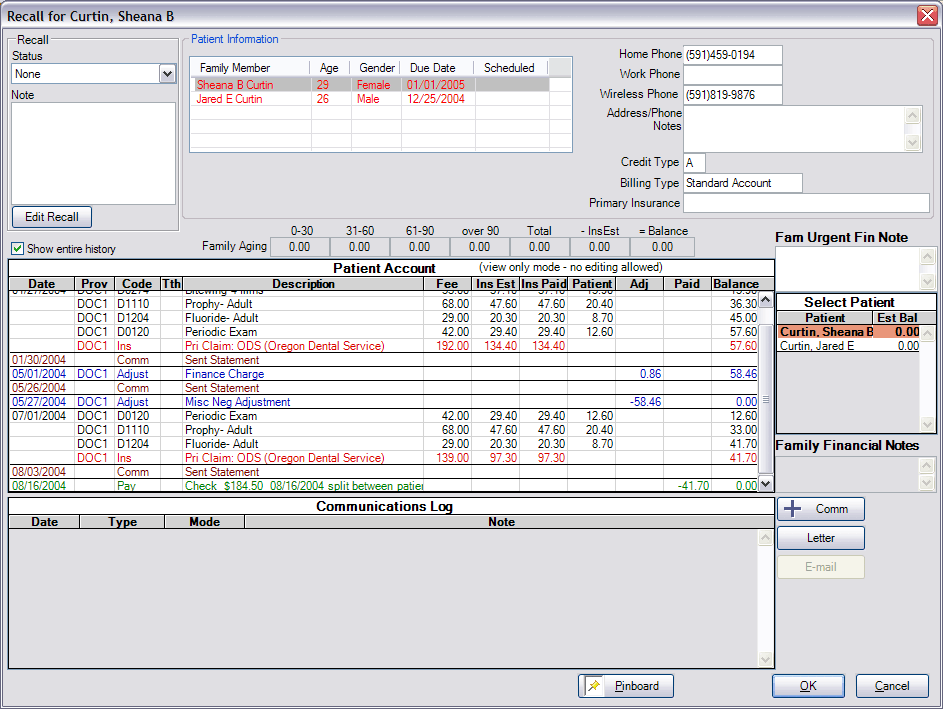Click the Comm button with plus icon
Image resolution: width=943 pixels, height=709 pixels.
(820, 509)
